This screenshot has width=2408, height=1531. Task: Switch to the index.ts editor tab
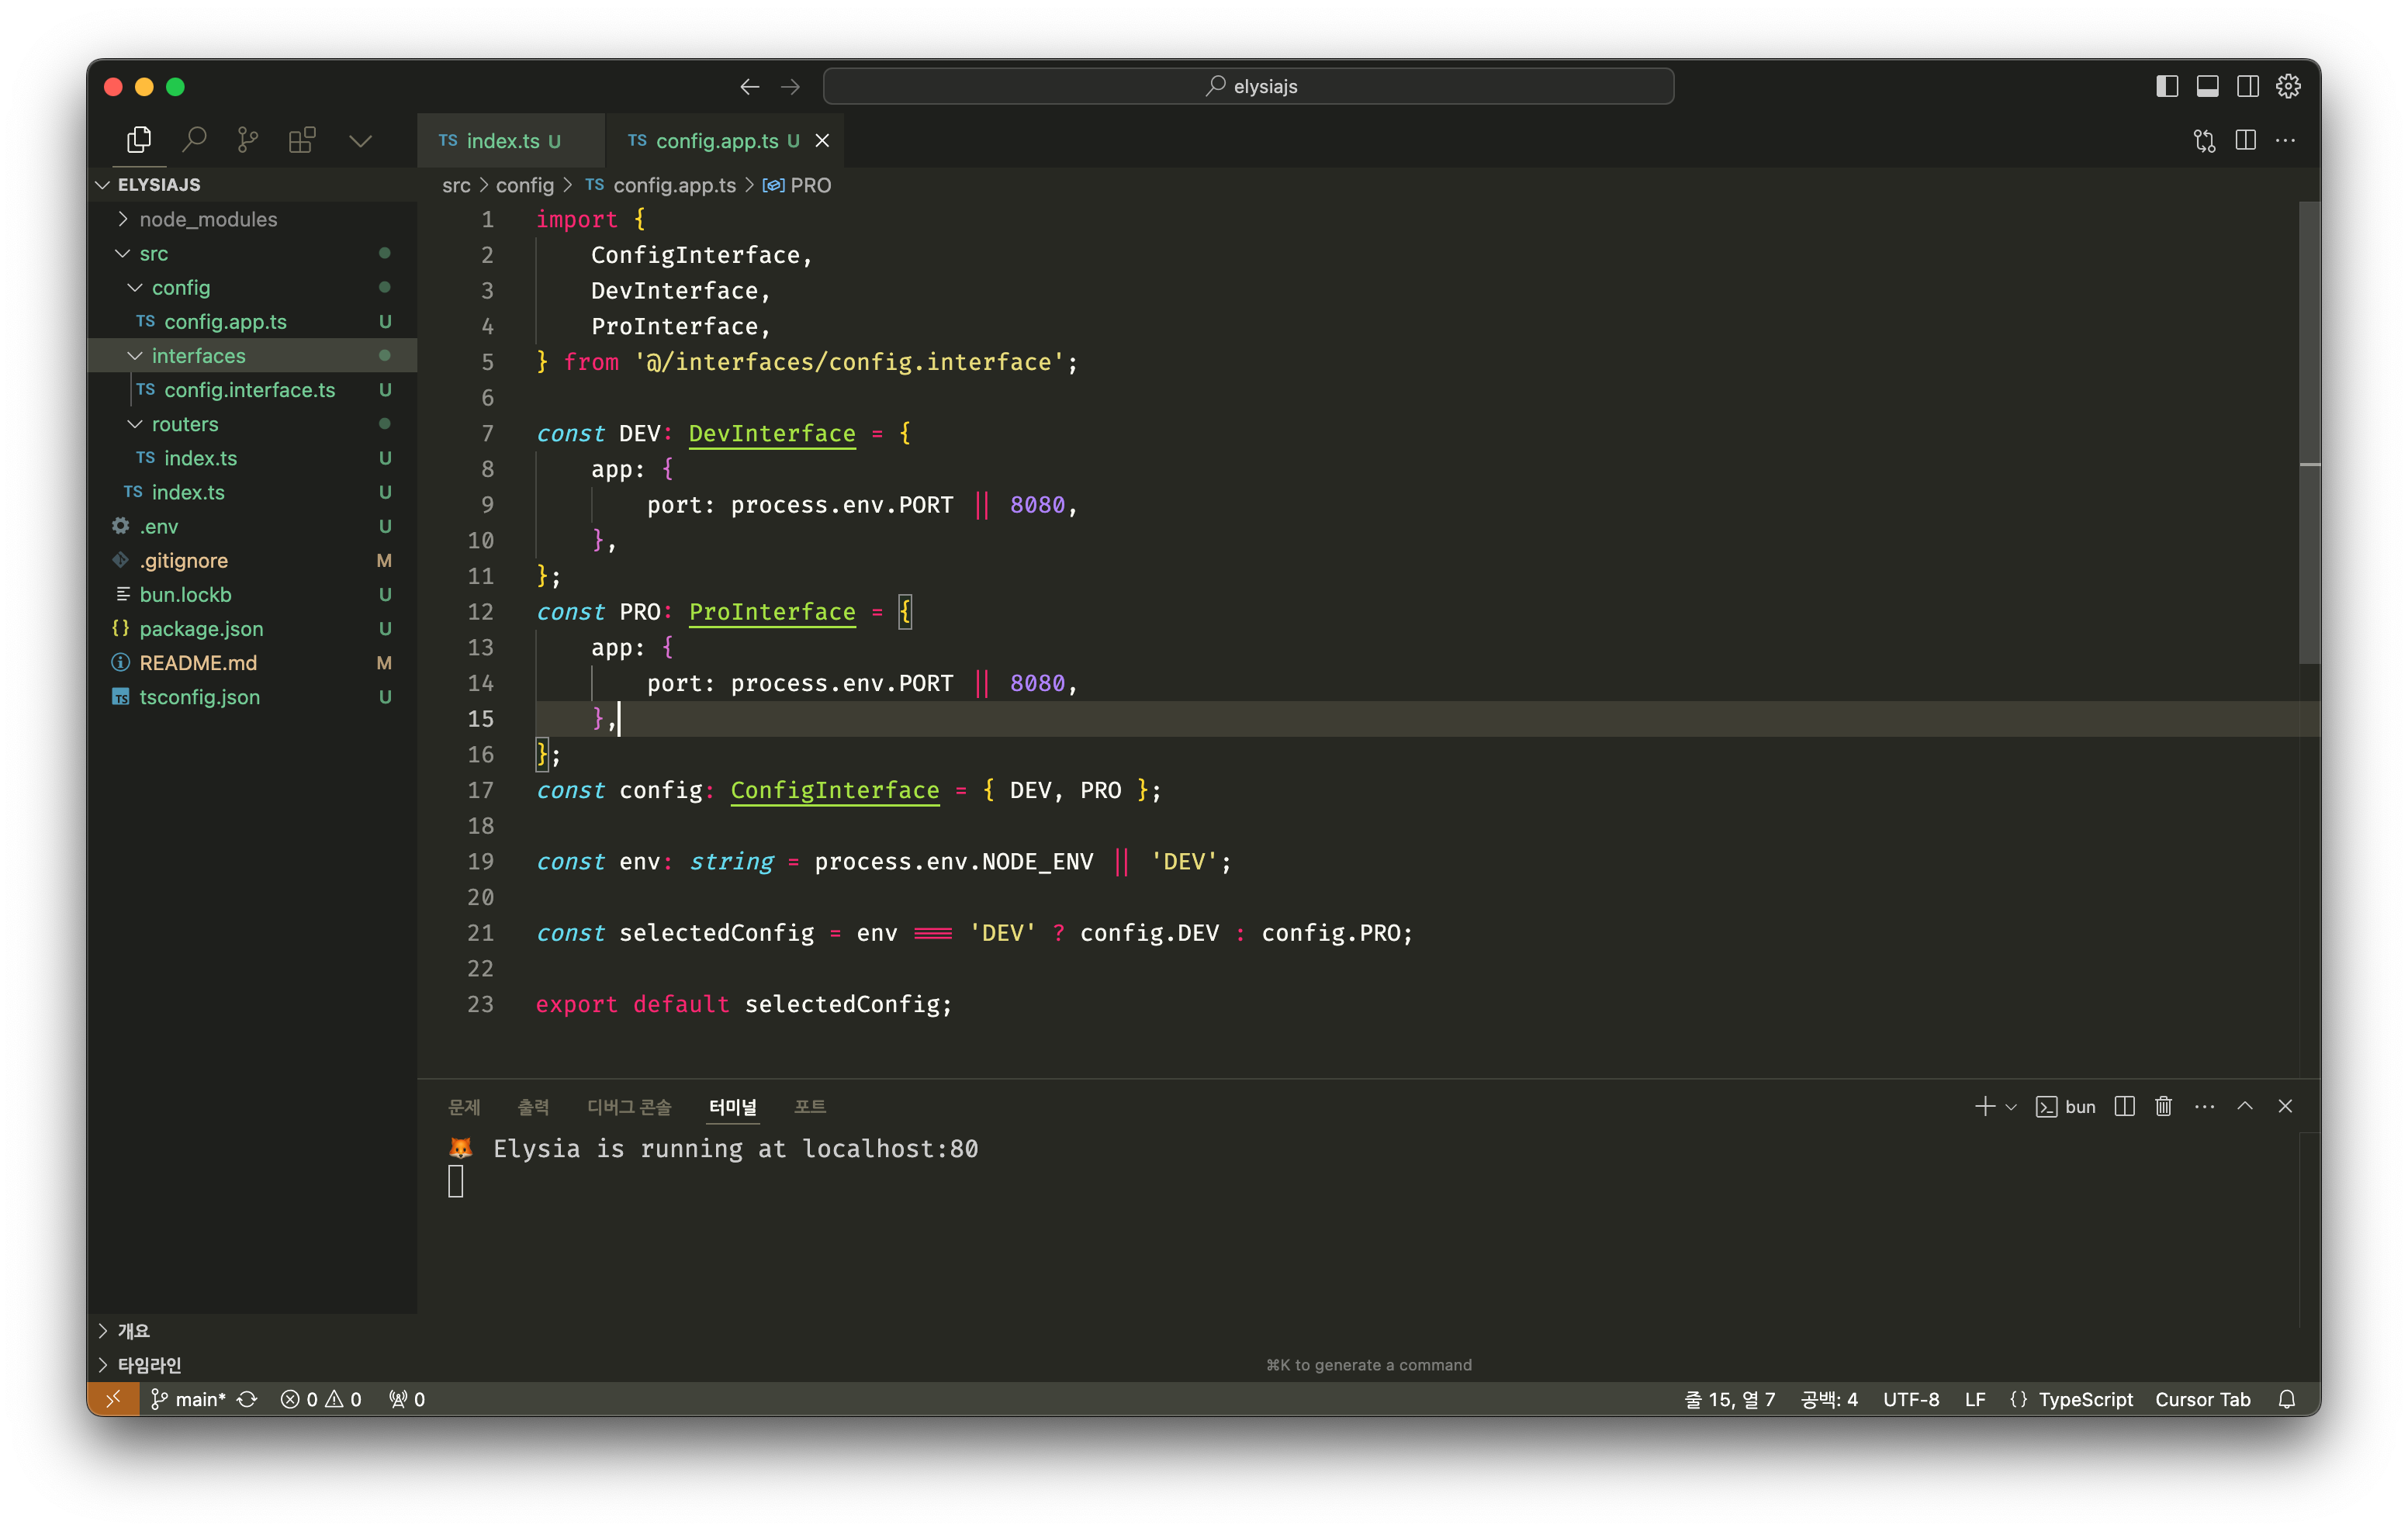point(501,141)
